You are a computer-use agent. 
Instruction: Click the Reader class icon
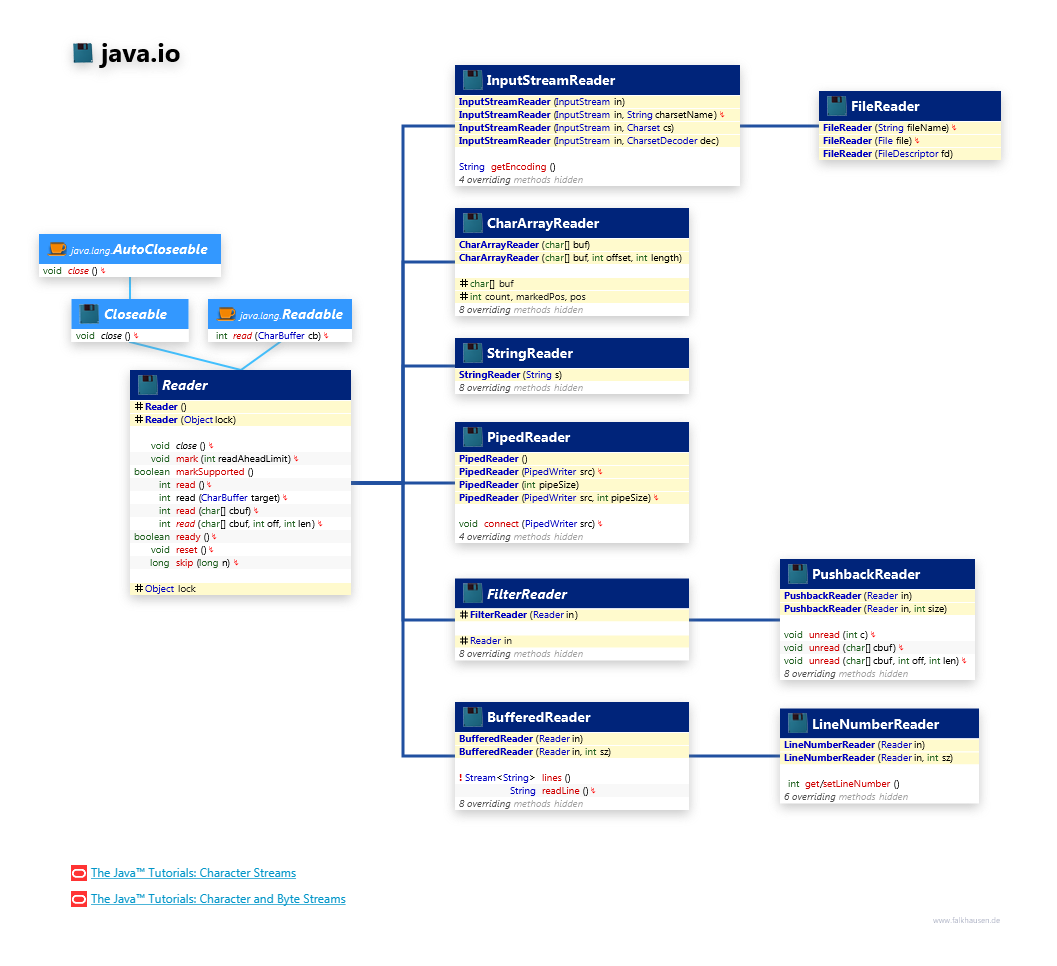(148, 385)
